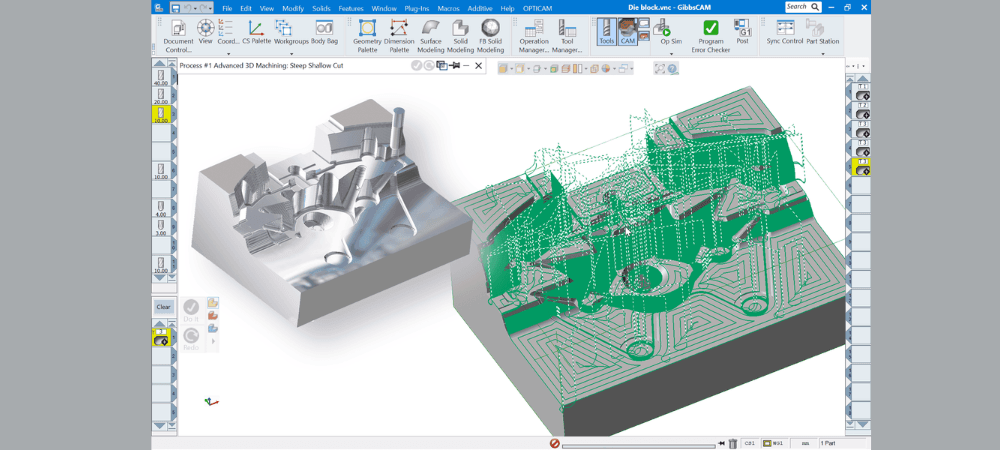Open the Redo history dropdown
The image size is (1000, 450).
point(212,8)
